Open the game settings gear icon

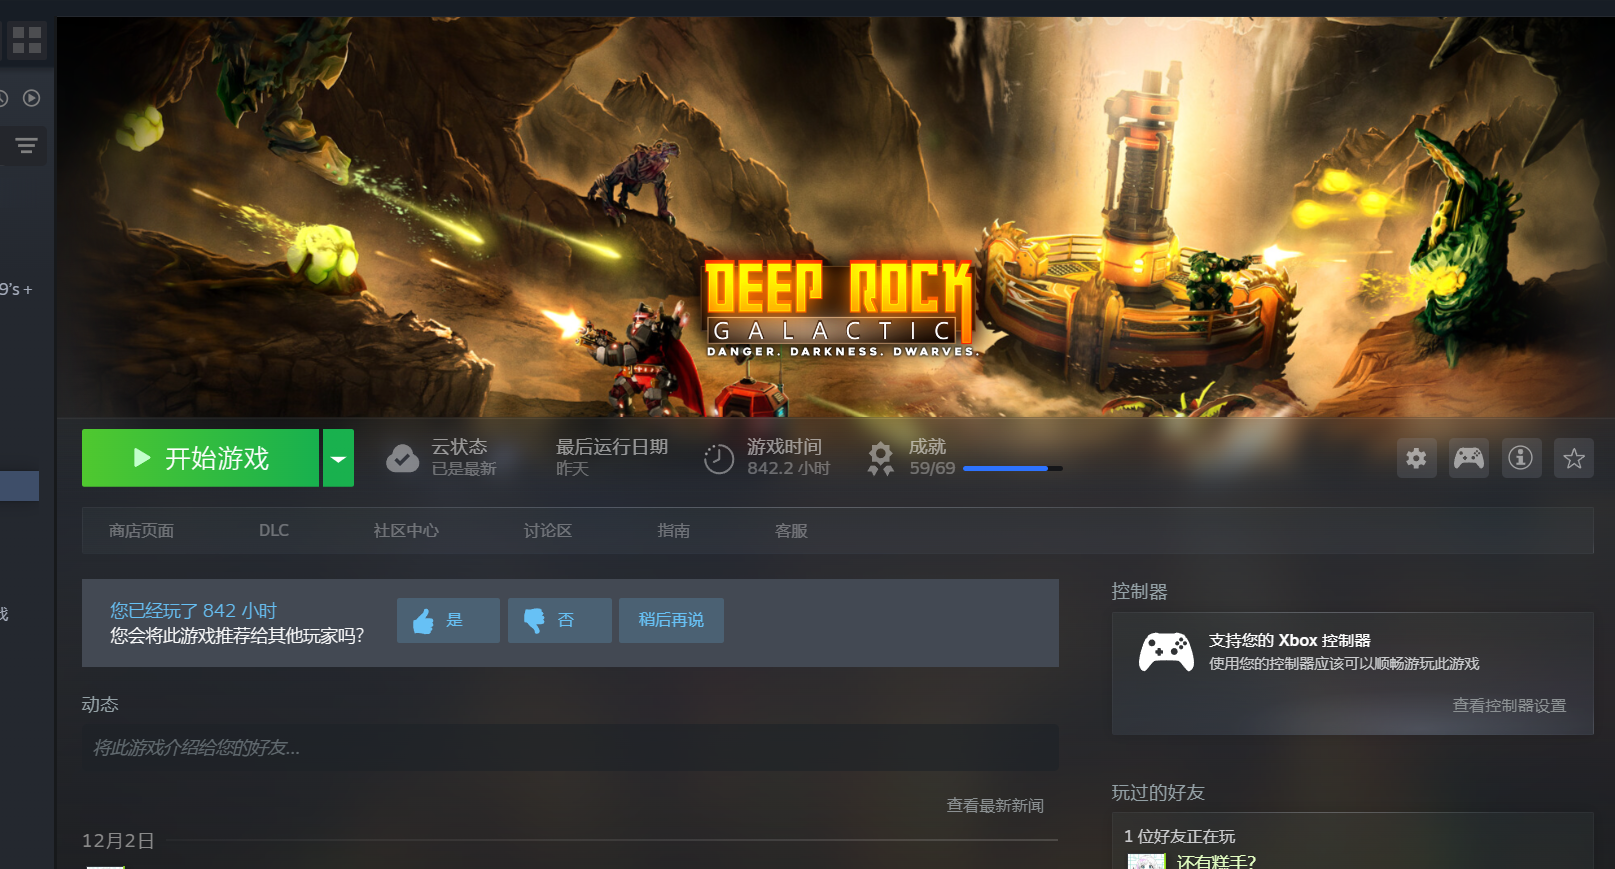1416,458
